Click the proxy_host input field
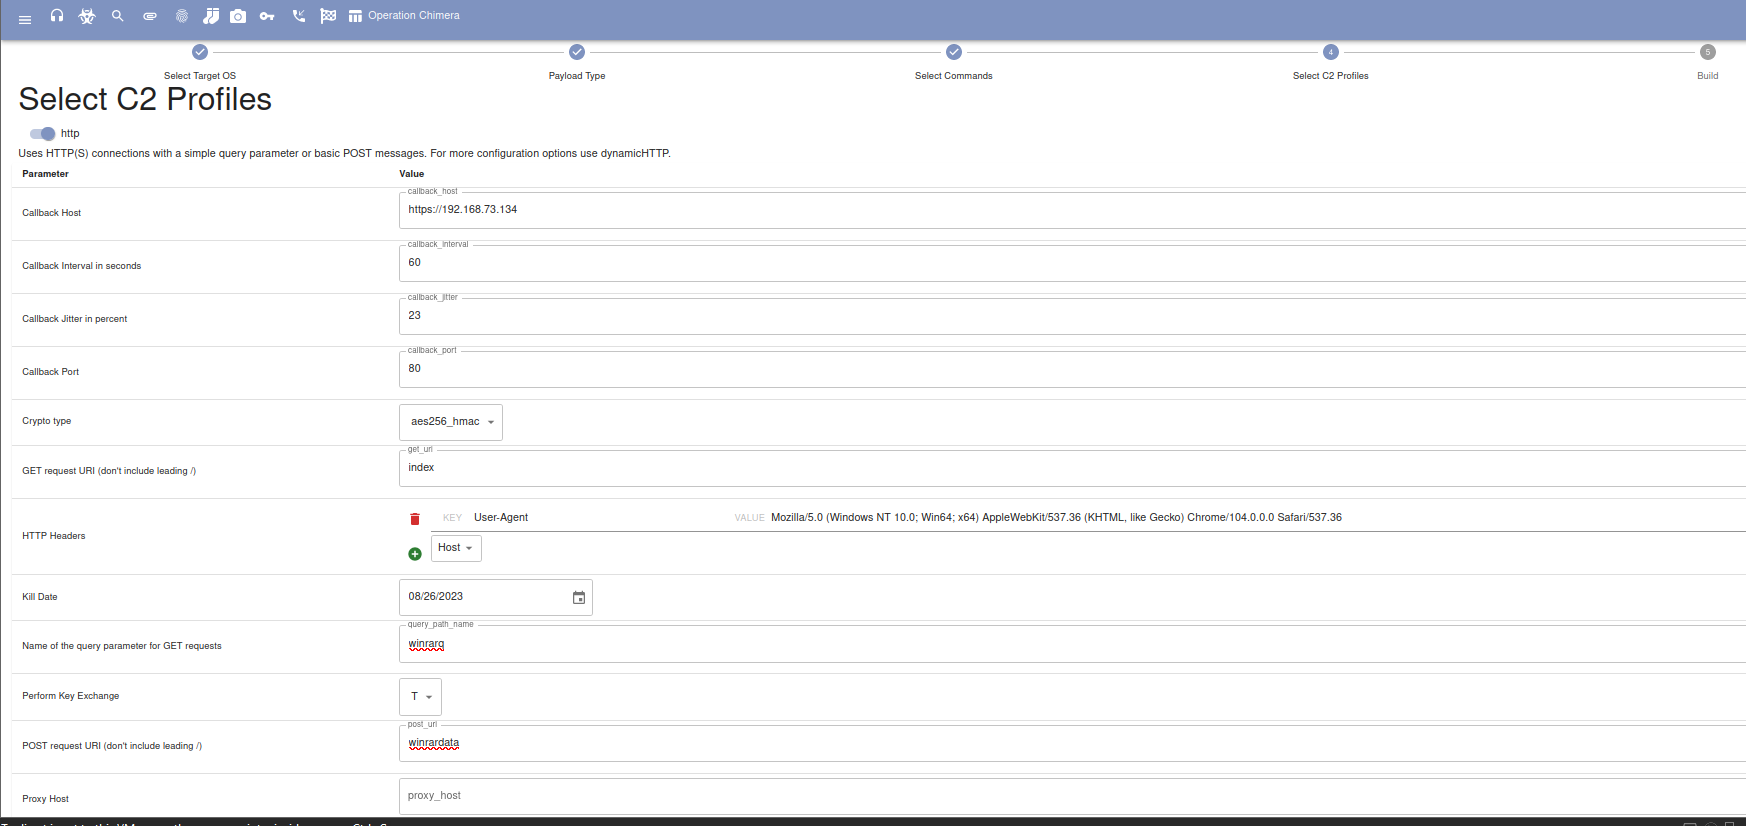 point(1072,796)
